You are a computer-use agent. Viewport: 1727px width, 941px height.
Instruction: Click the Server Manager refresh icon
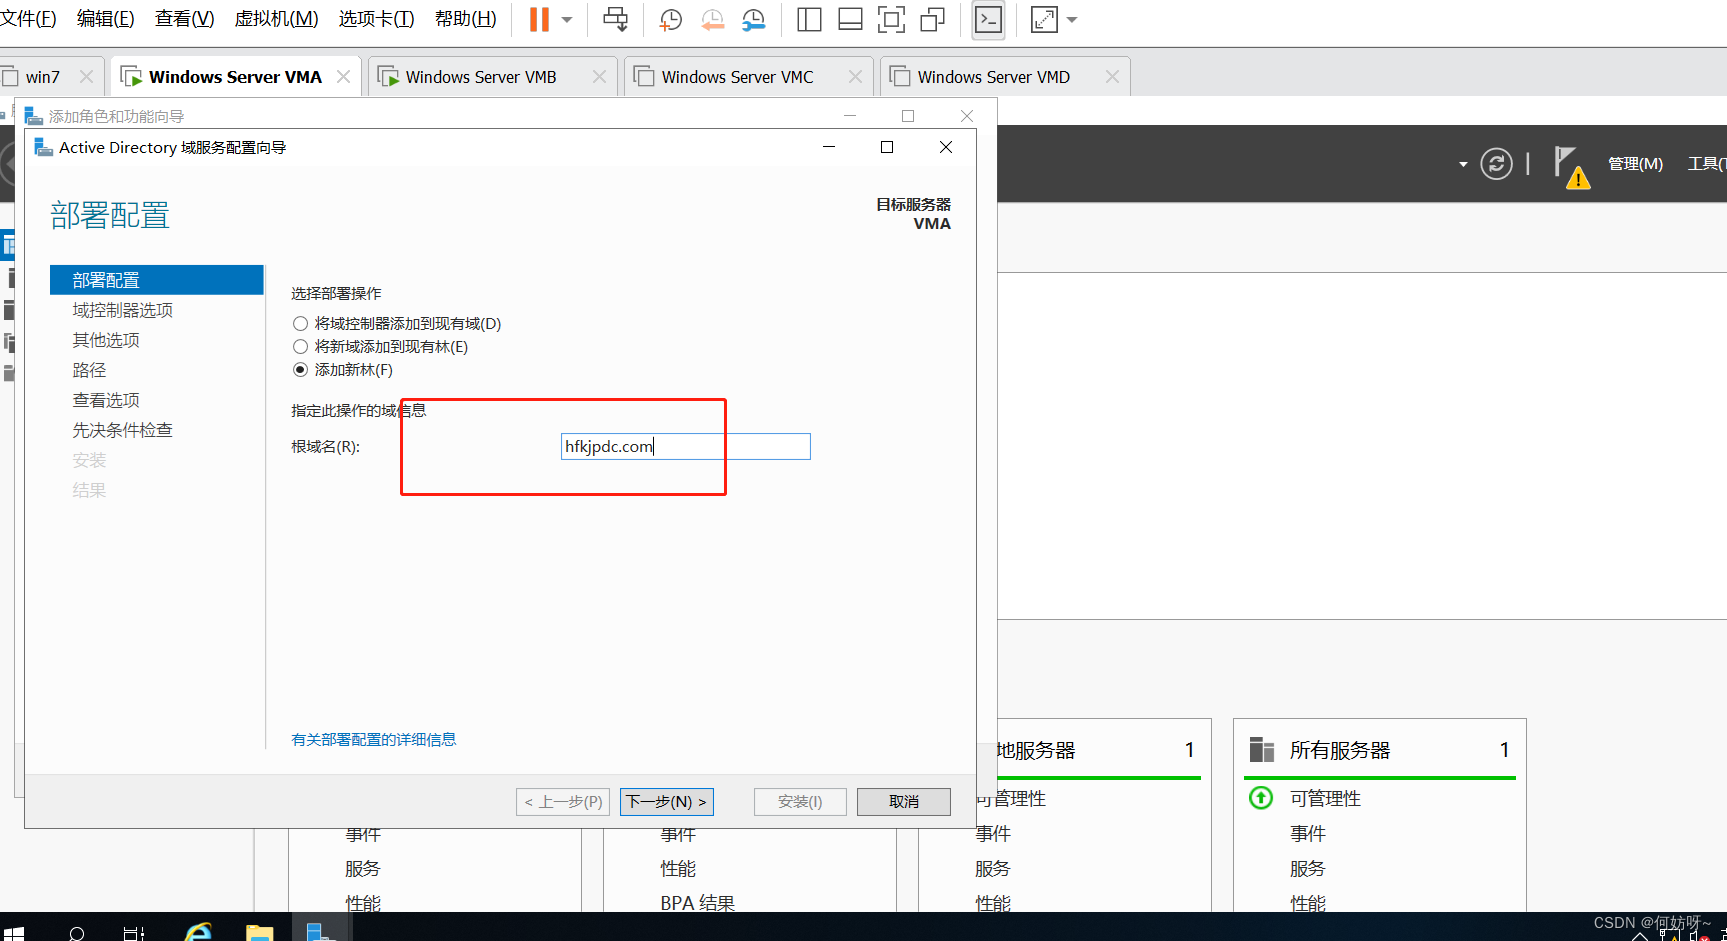[1496, 164]
